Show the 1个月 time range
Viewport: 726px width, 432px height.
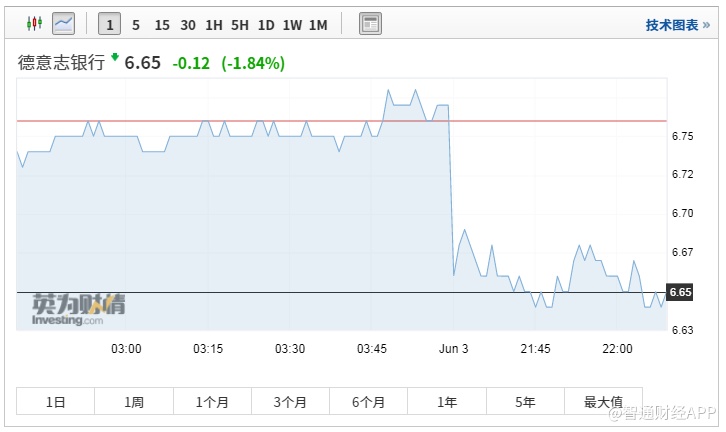212,402
